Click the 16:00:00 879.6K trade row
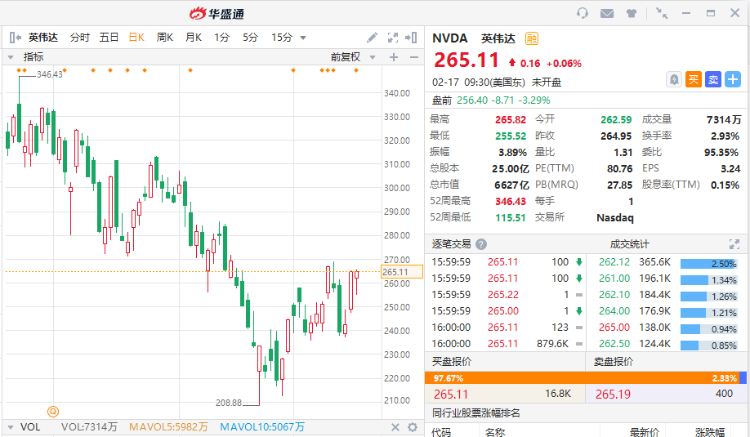This screenshot has height=437, width=750. click(507, 343)
